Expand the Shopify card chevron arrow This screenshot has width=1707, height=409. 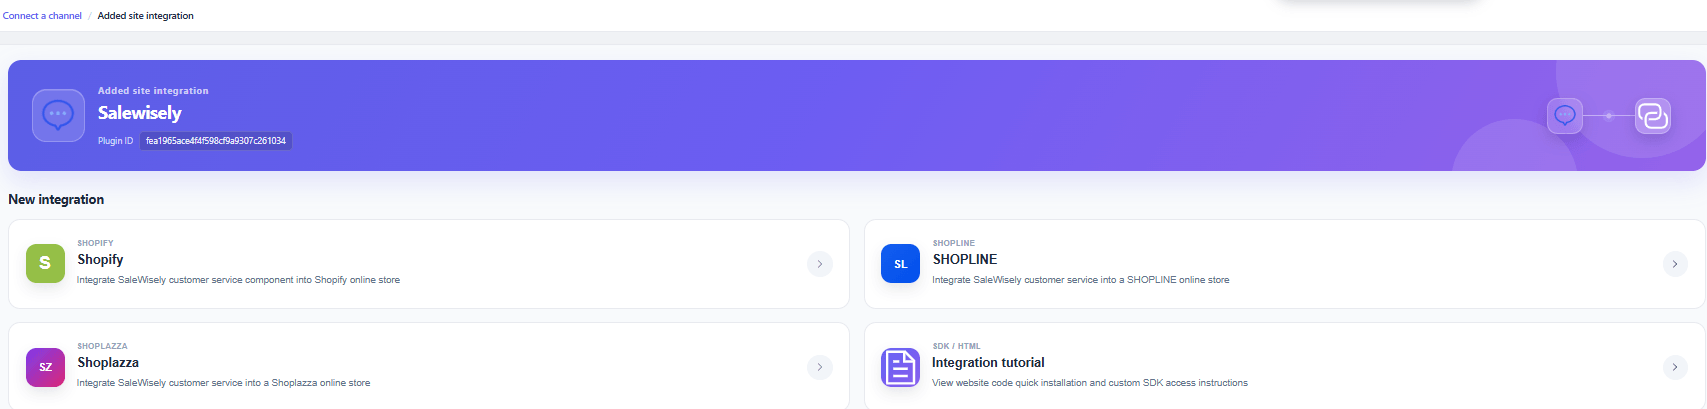820,264
